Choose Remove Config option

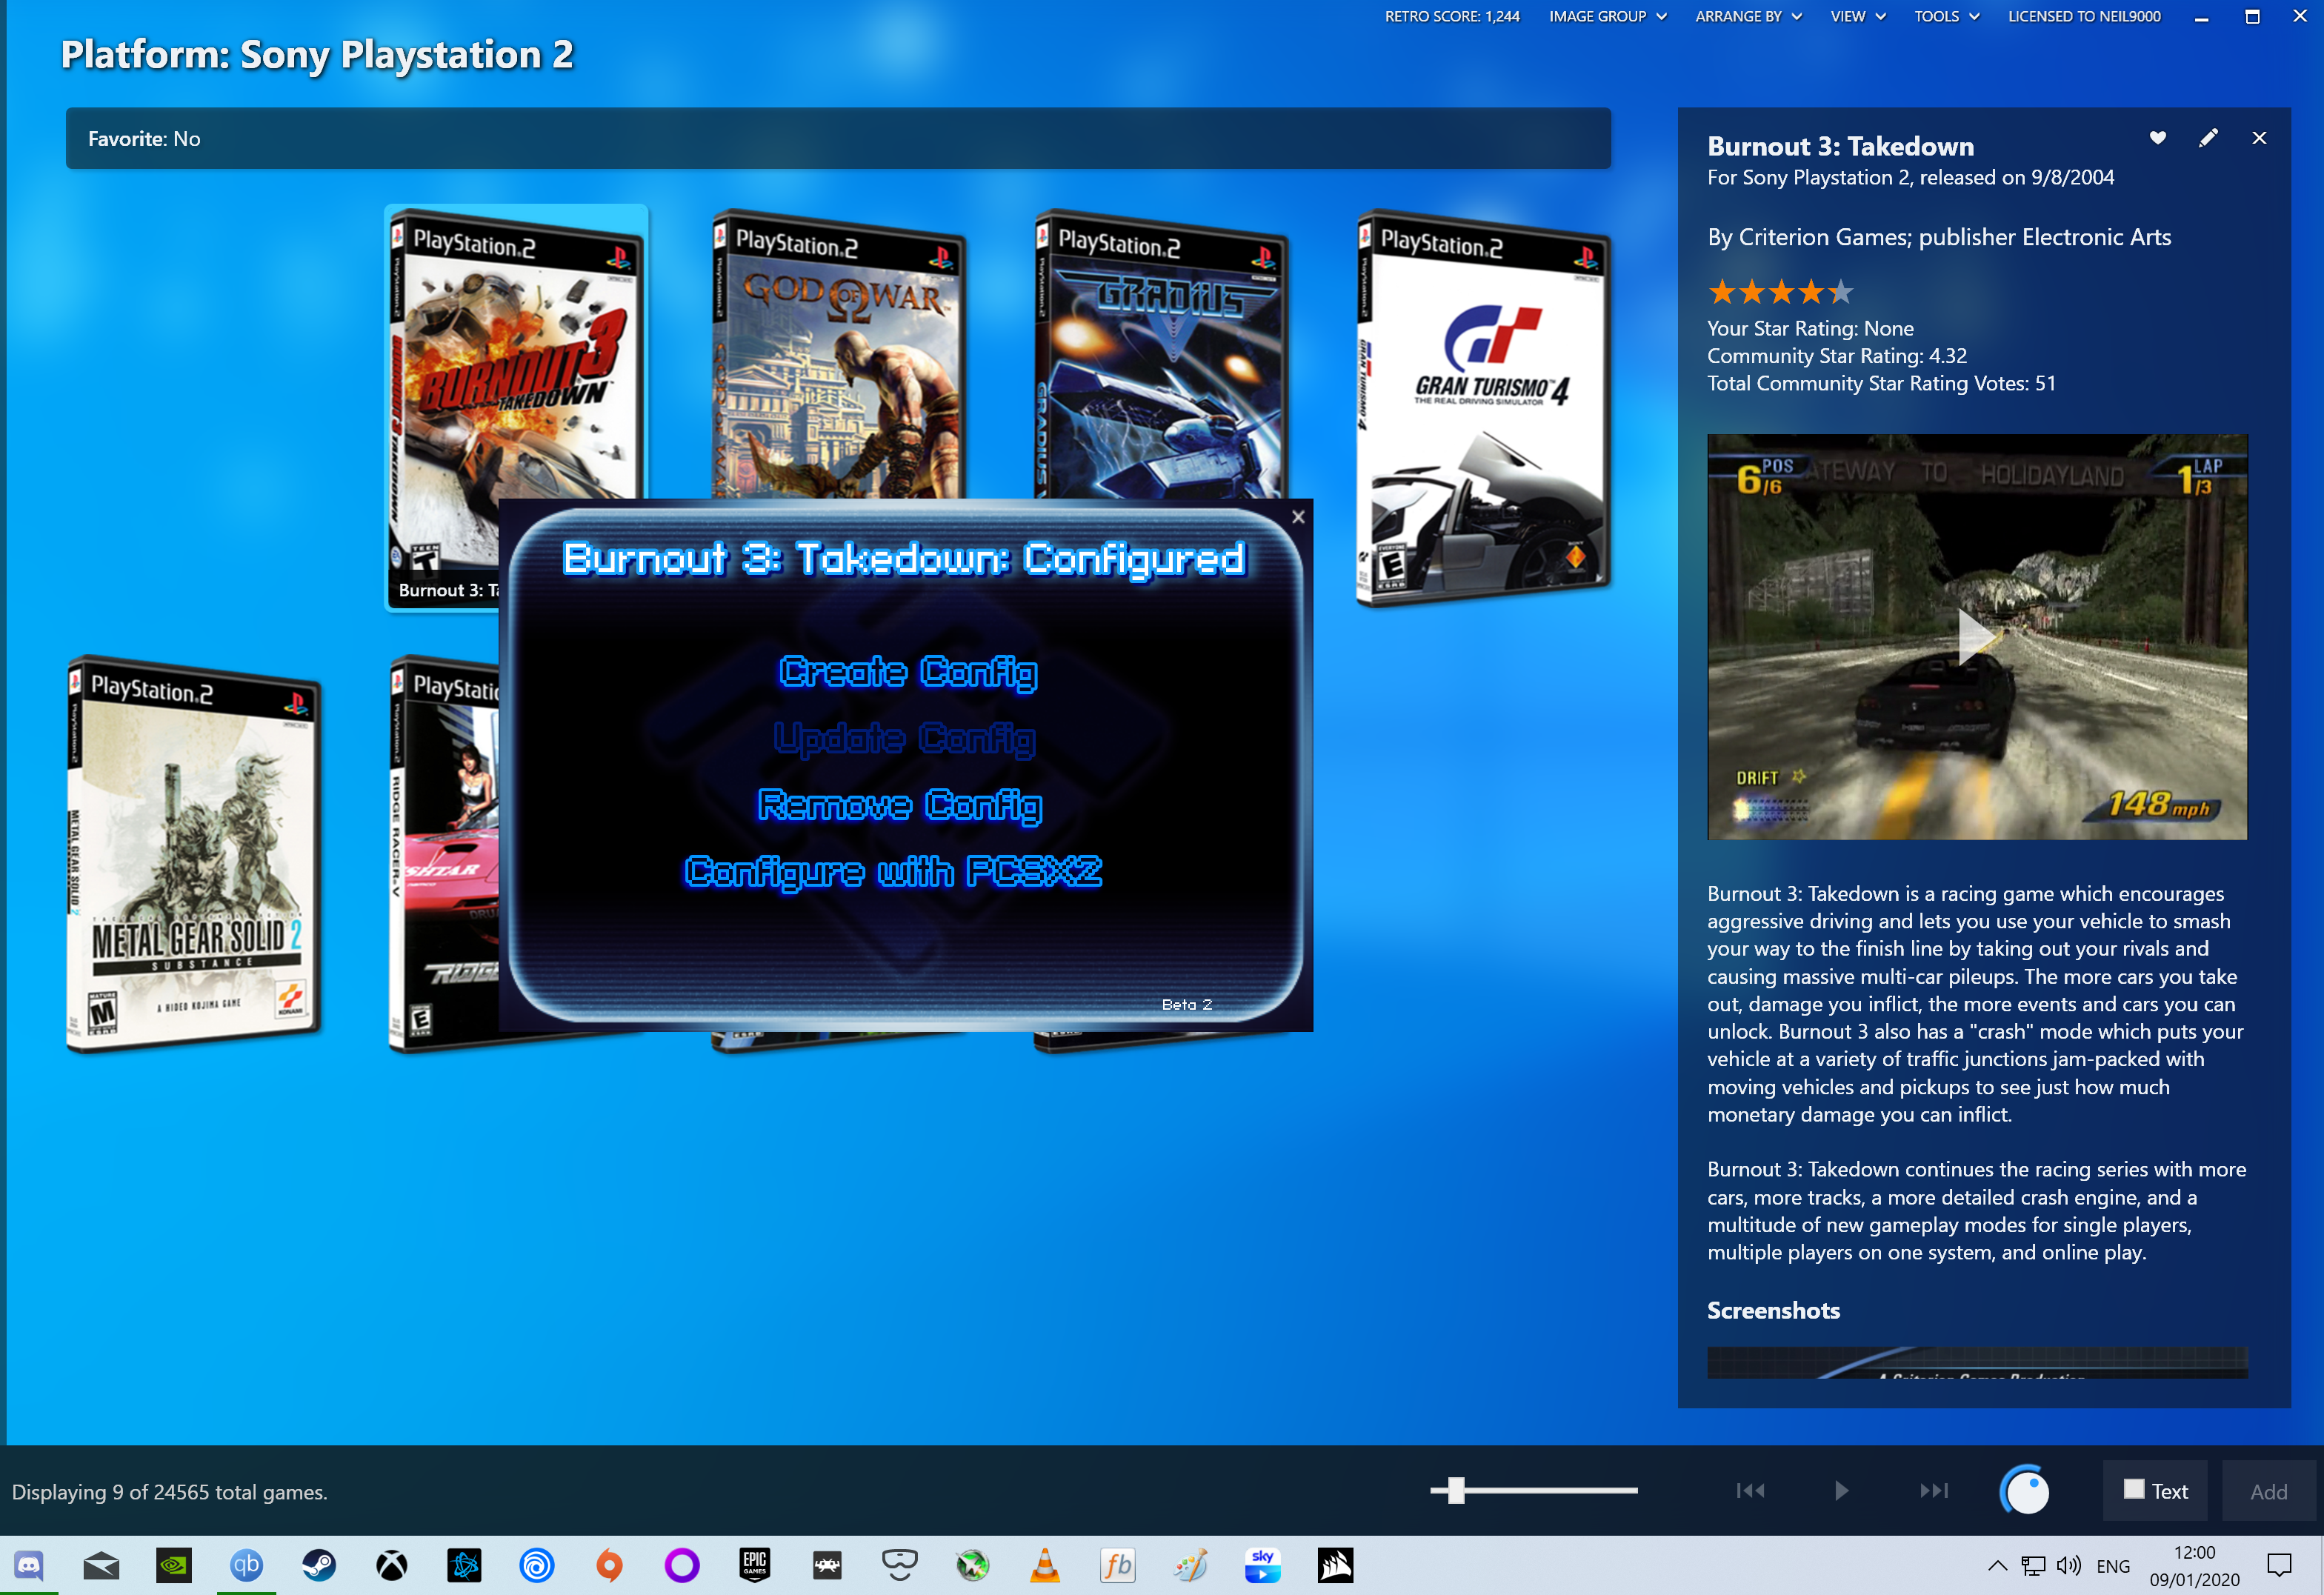900,805
